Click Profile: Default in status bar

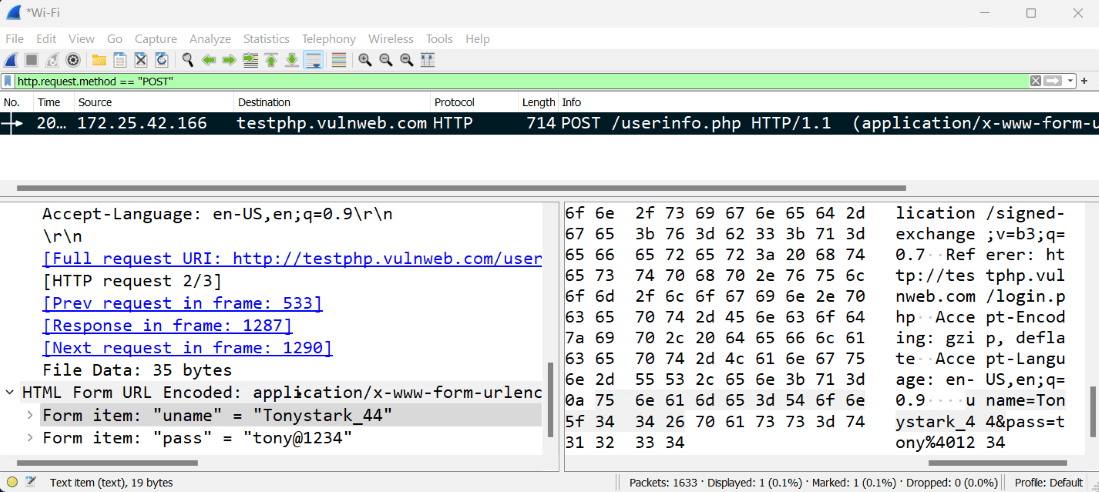click(x=1049, y=482)
